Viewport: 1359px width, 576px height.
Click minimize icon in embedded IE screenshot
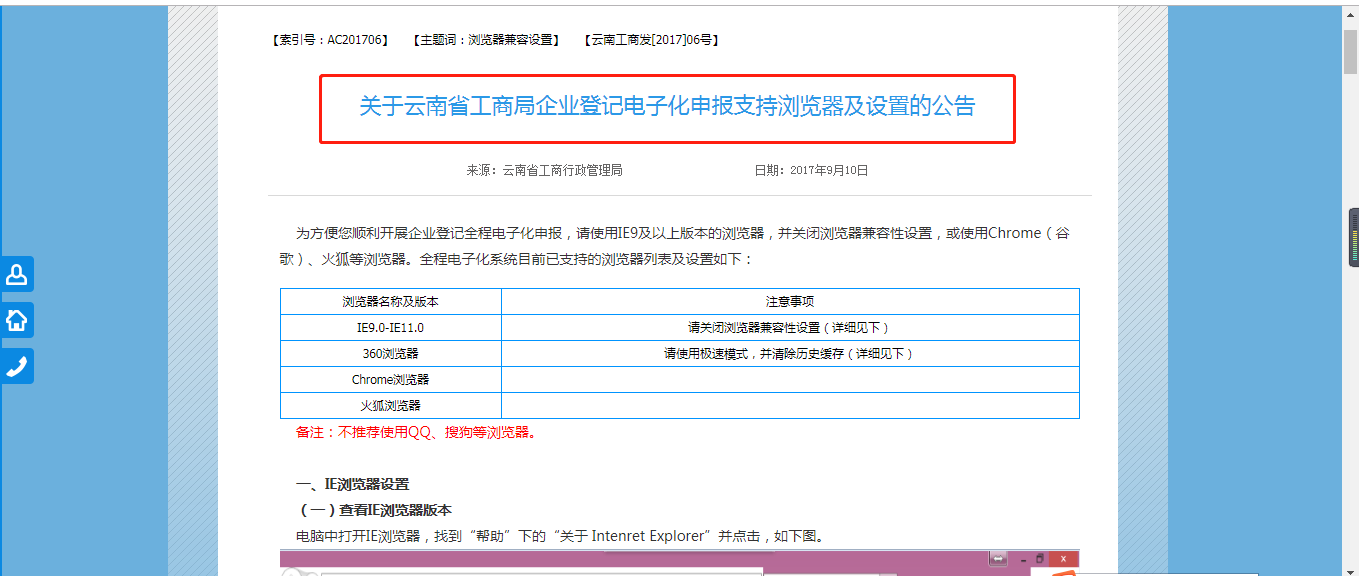click(x=1023, y=560)
